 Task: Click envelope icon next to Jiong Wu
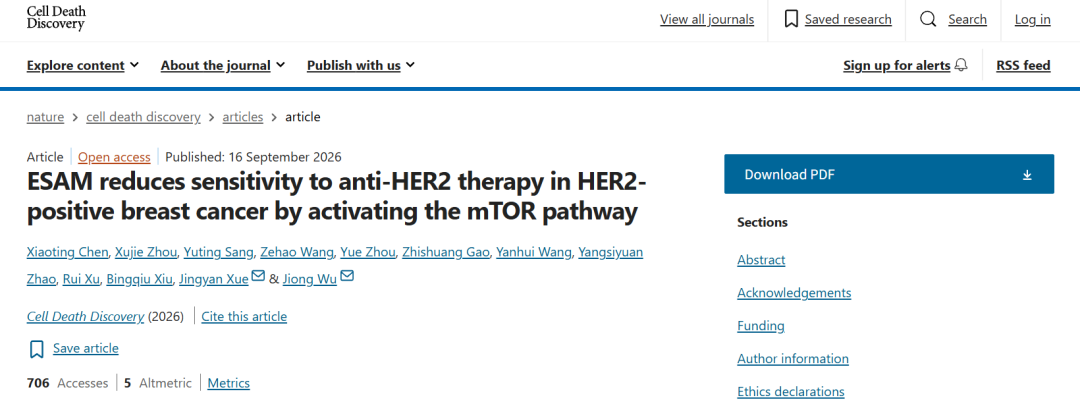click(x=347, y=276)
